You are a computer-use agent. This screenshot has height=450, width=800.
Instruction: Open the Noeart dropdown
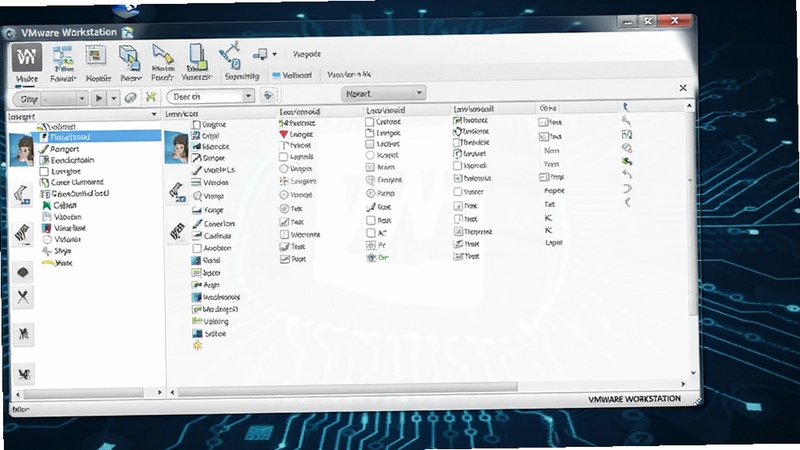pos(383,93)
